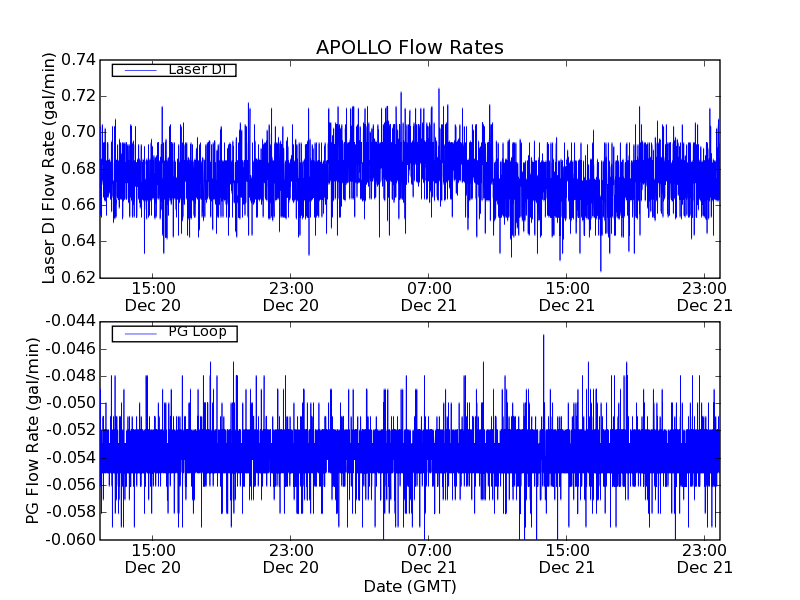
Task: Click the 0.74 y-axis tick label
Action: tap(78, 60)
